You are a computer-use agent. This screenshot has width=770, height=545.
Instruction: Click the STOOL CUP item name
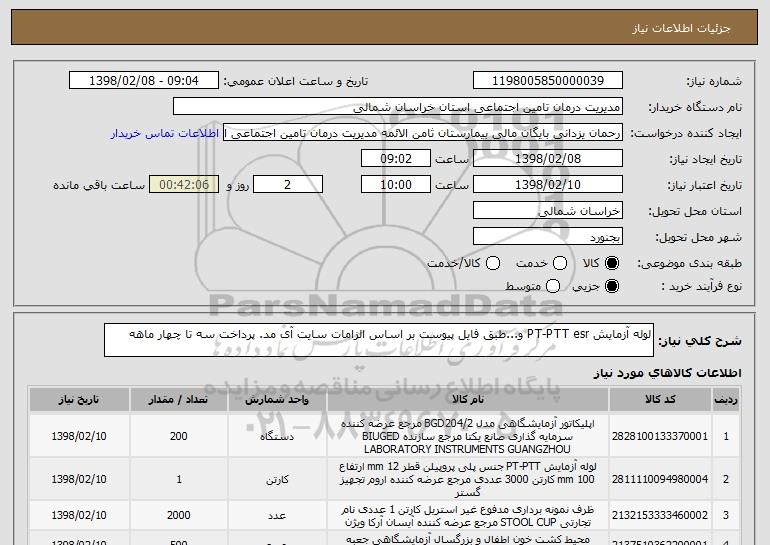[x=468, y=515]
